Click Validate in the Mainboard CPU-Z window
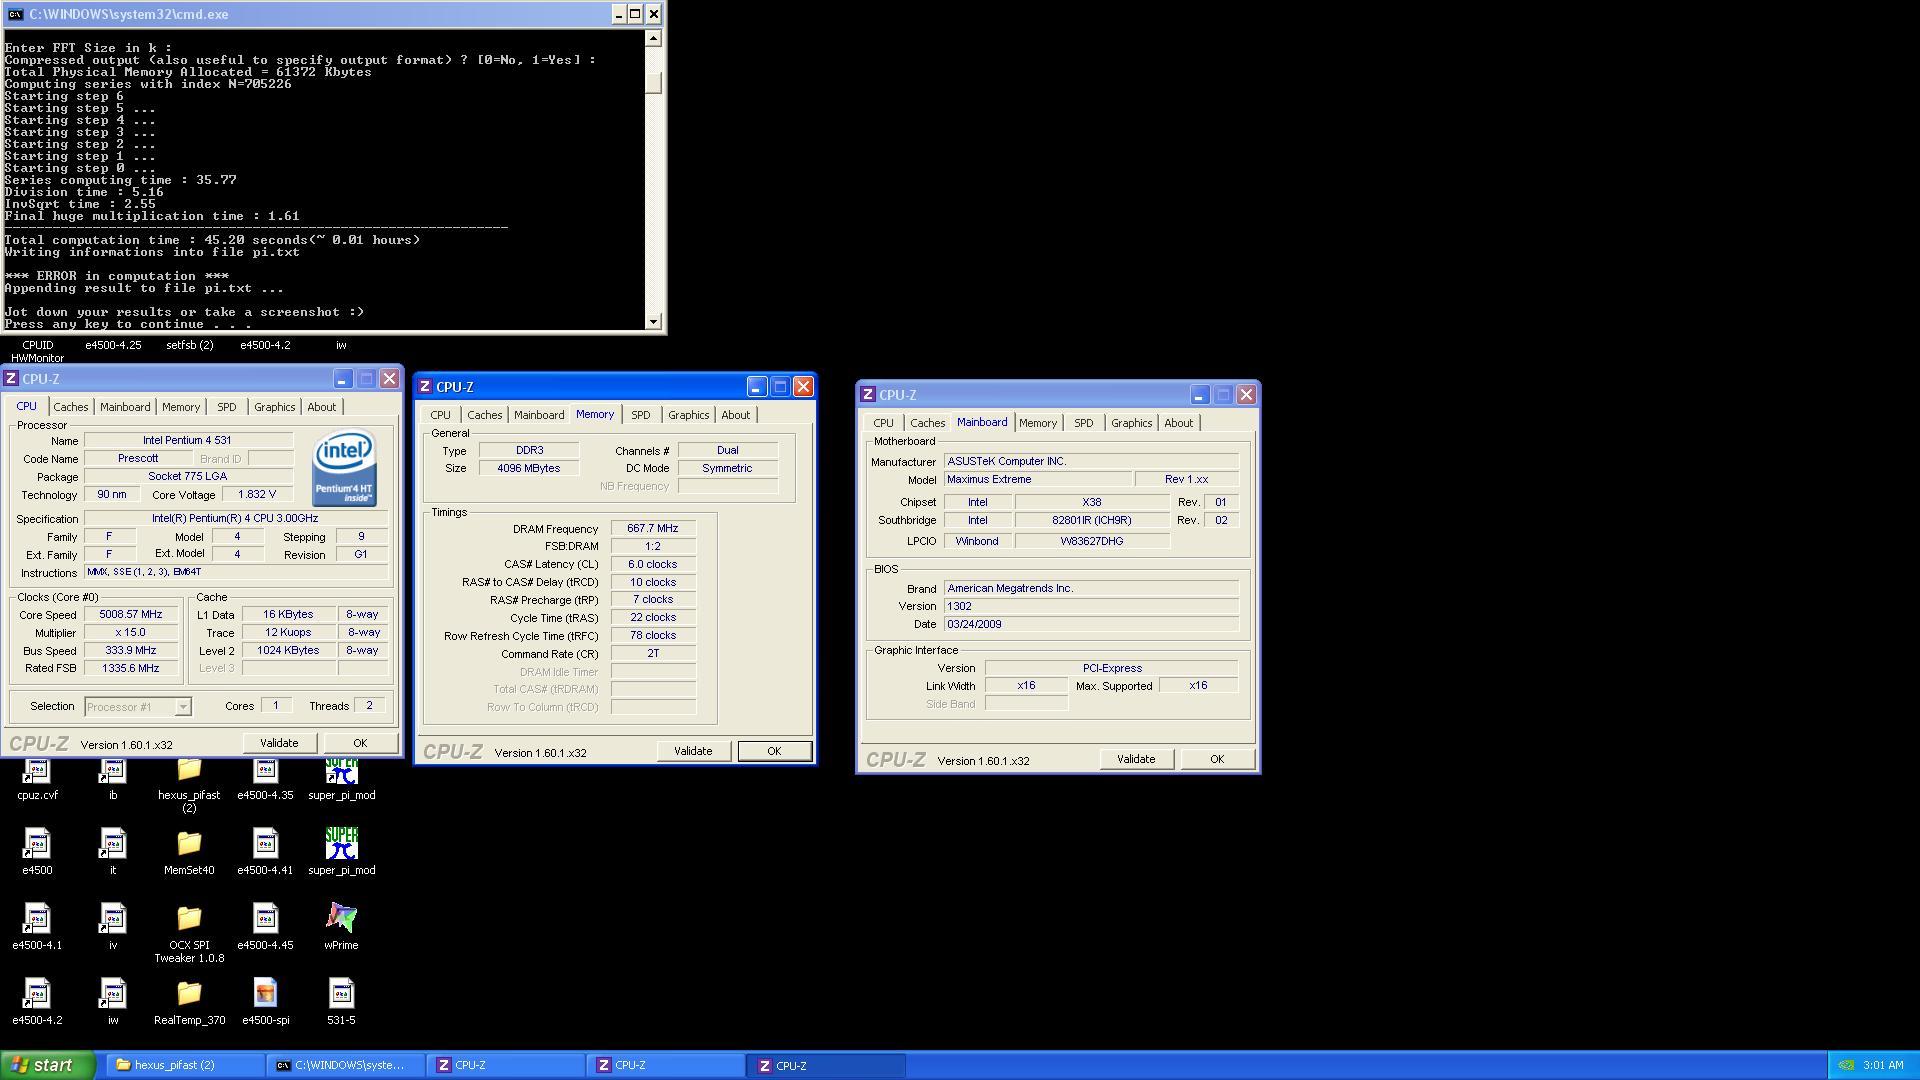This screenshot has height=1080, width=1920. (1136, 759)
